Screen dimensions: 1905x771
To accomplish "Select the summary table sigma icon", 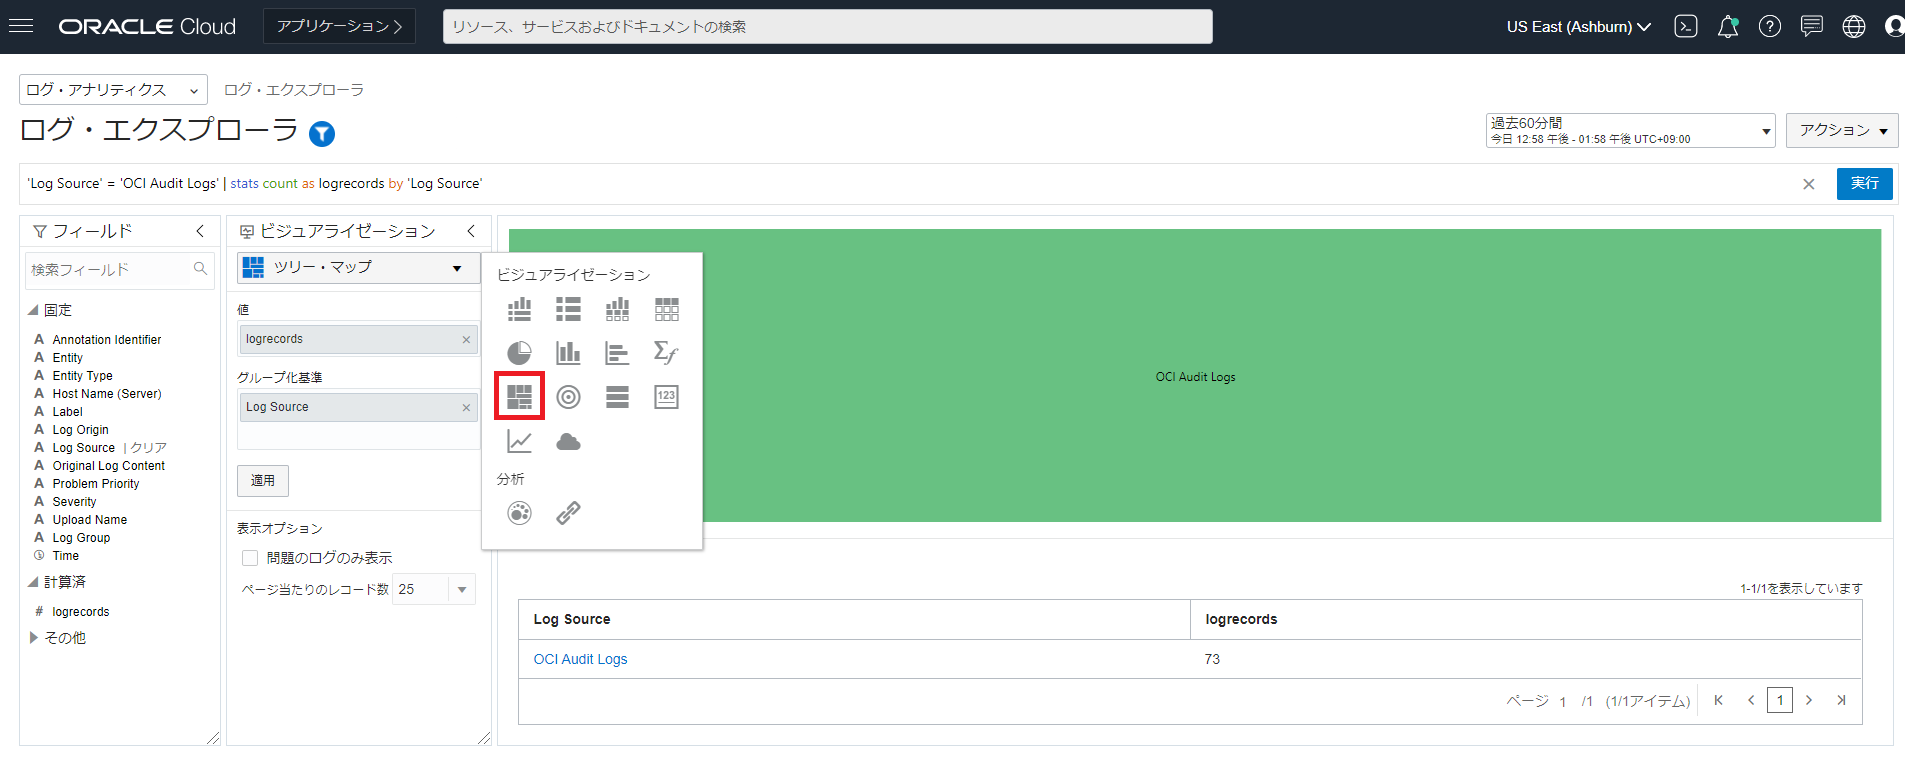I will click(x=666, y=353).
